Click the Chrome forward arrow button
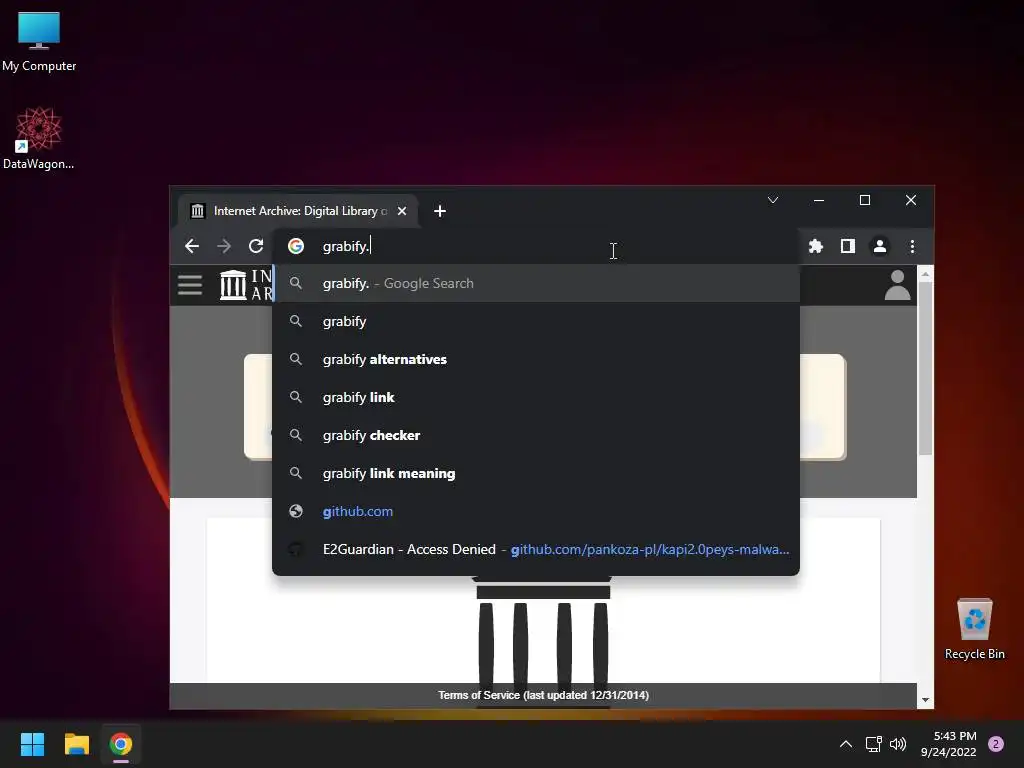The height and width of the screenshot is (768, 1024). click(x=223, y=246)
